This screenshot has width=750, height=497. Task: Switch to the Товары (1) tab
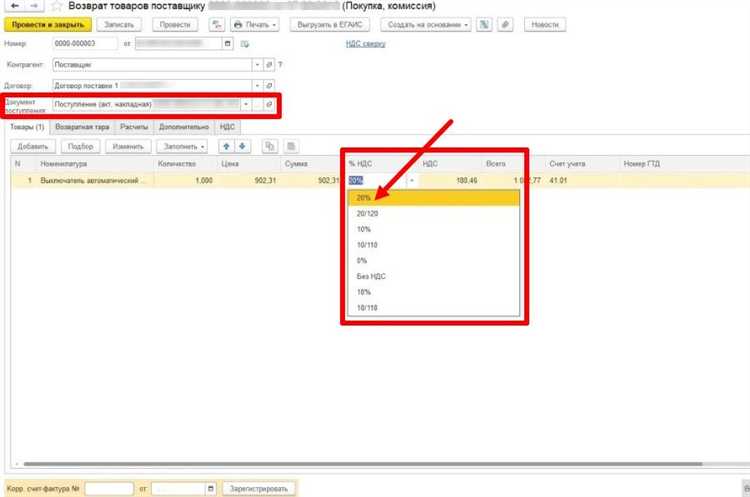[x=27, y=127]
